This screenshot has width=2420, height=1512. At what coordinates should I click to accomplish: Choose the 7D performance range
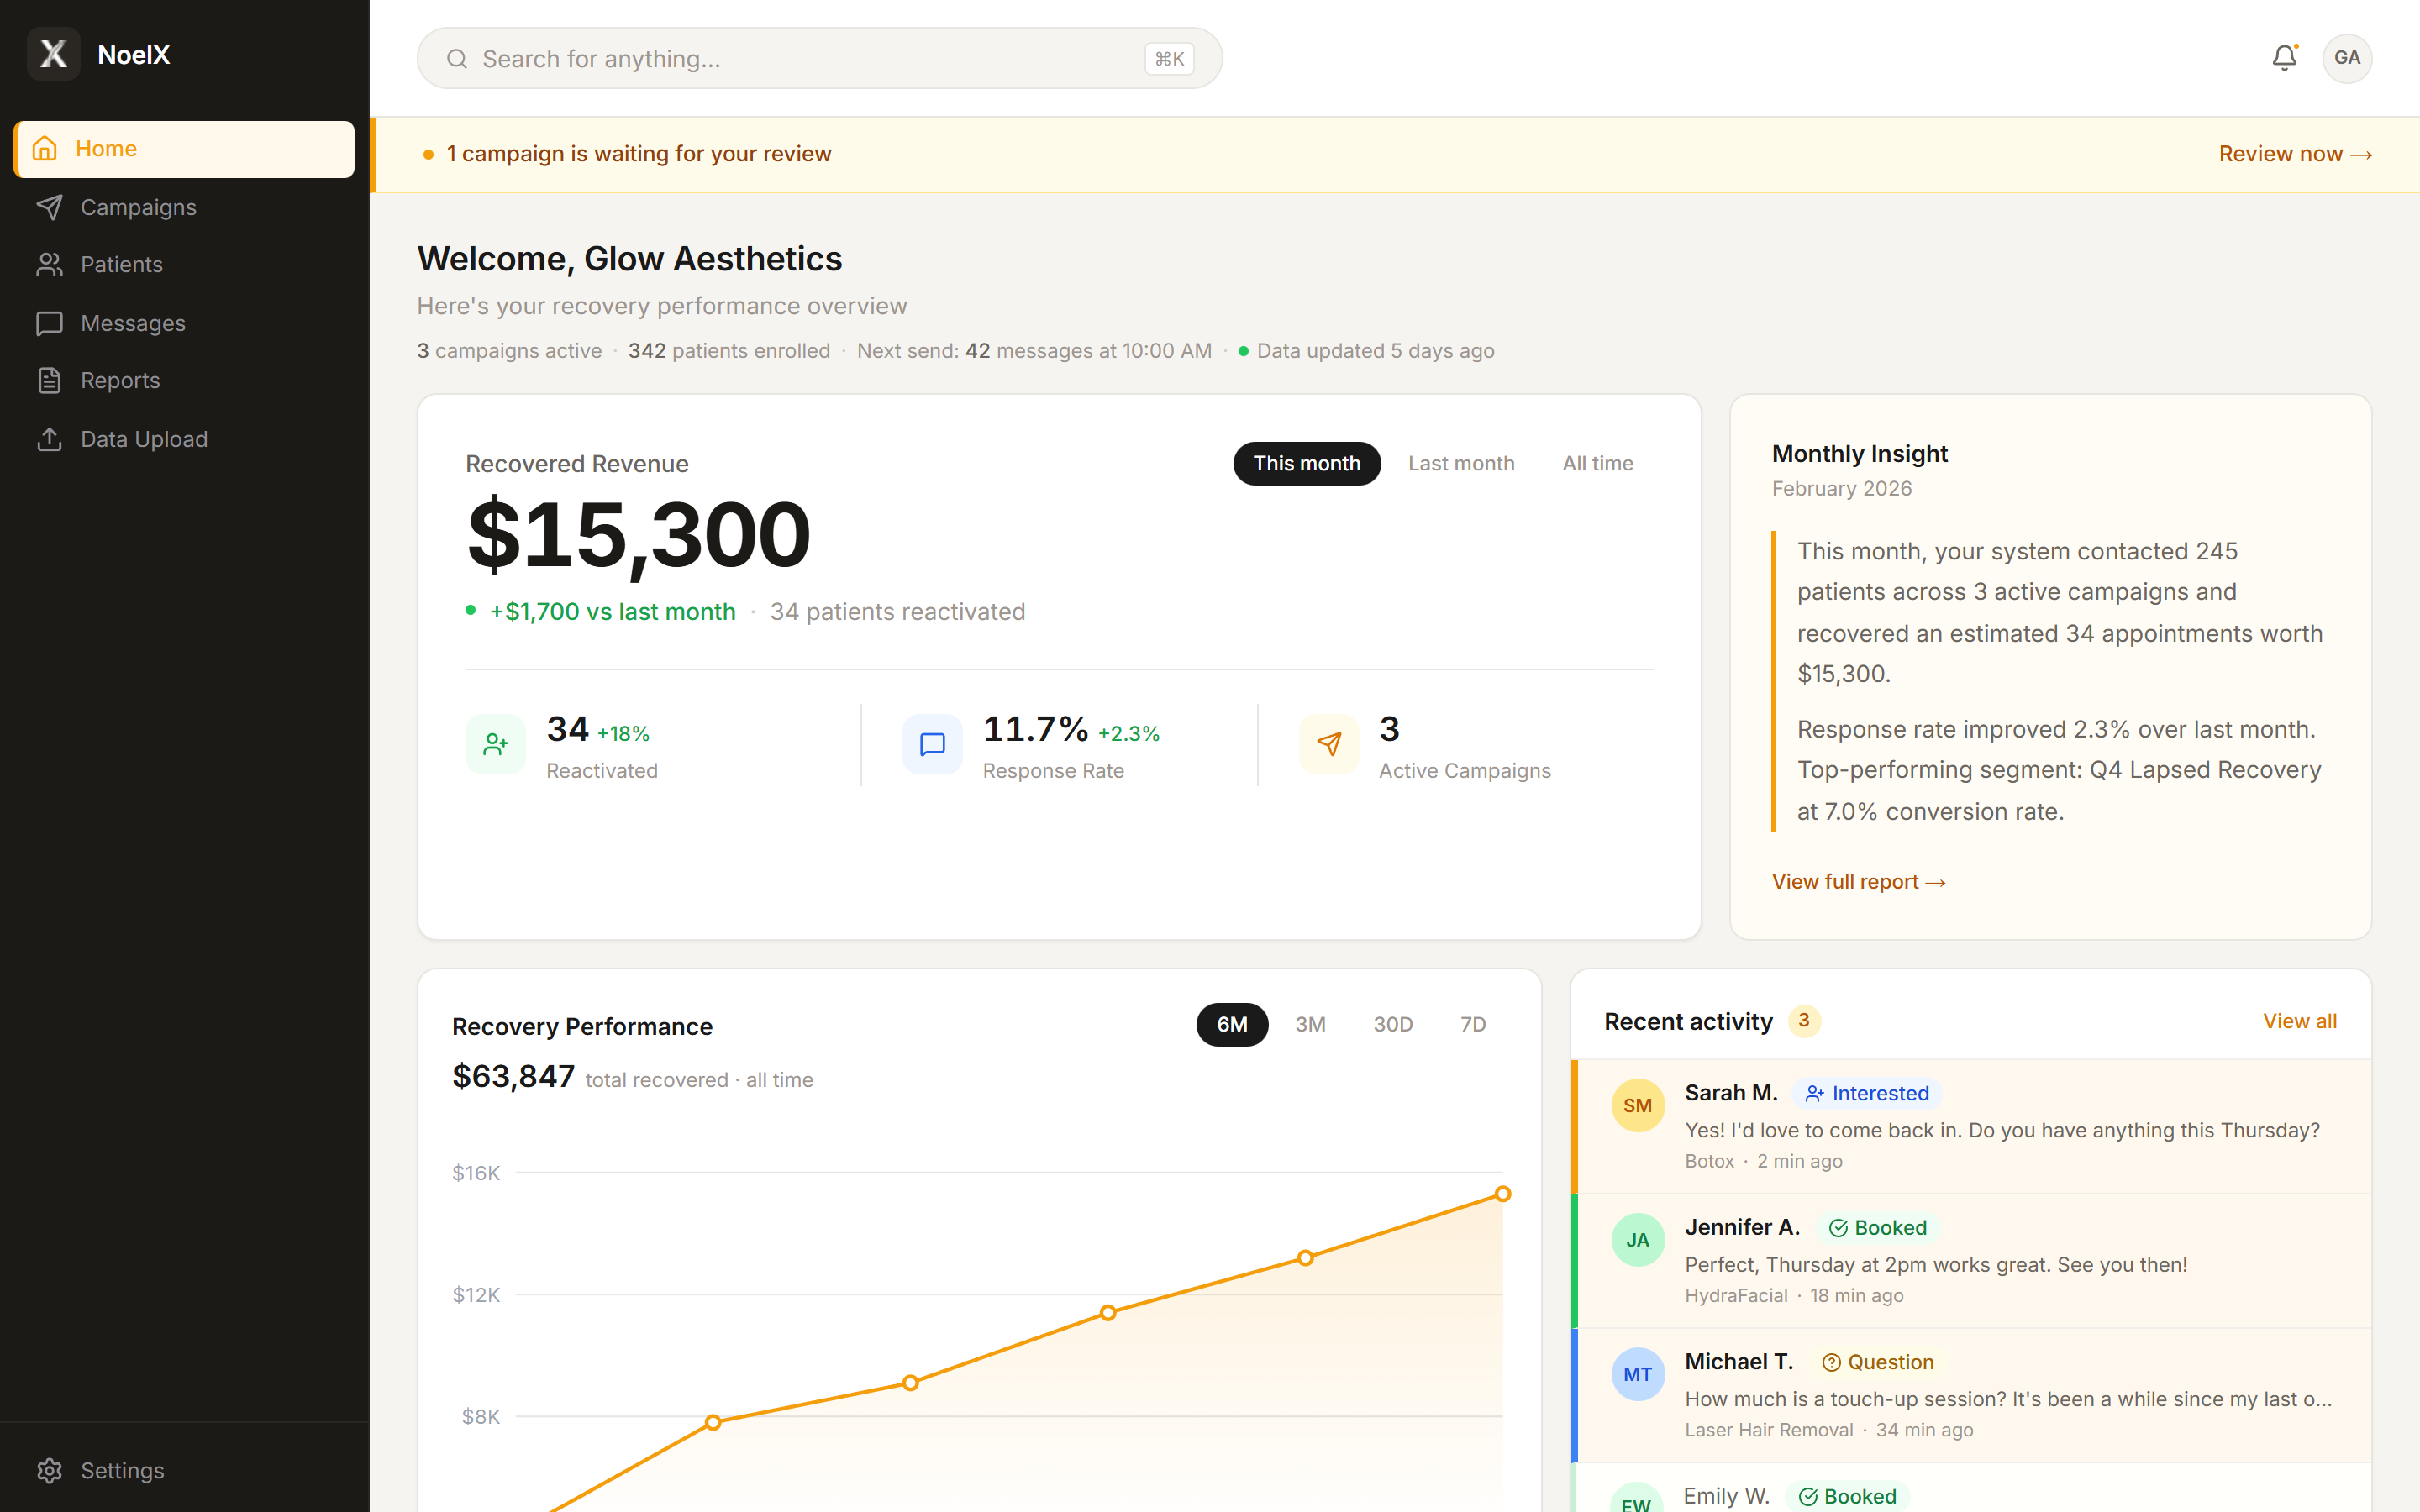click(1473, 1024)
